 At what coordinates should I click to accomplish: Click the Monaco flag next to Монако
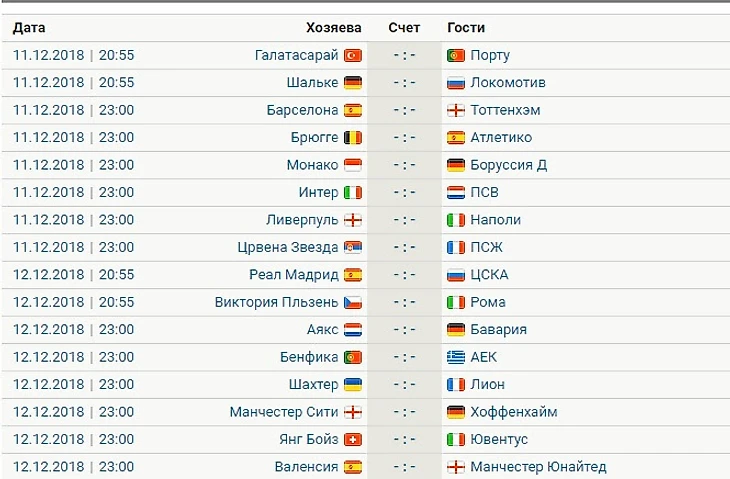click(x=353, y=165)
